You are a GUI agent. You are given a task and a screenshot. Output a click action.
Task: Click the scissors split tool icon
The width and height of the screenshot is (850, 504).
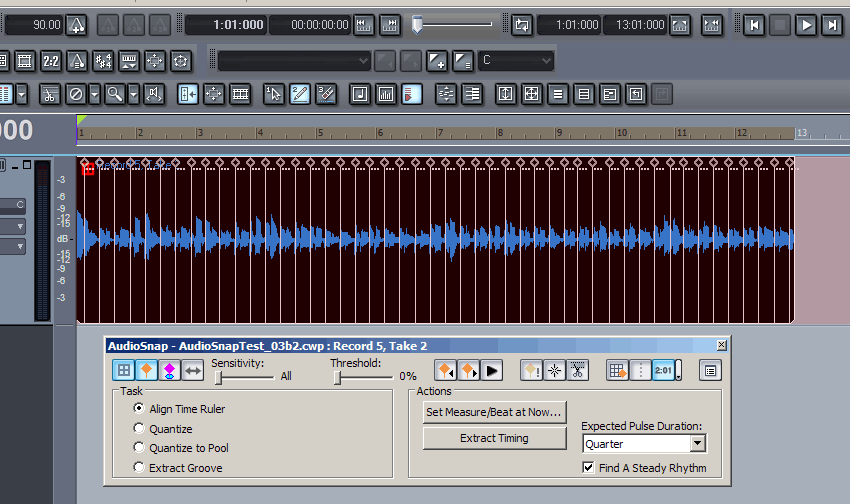point(49,94)
